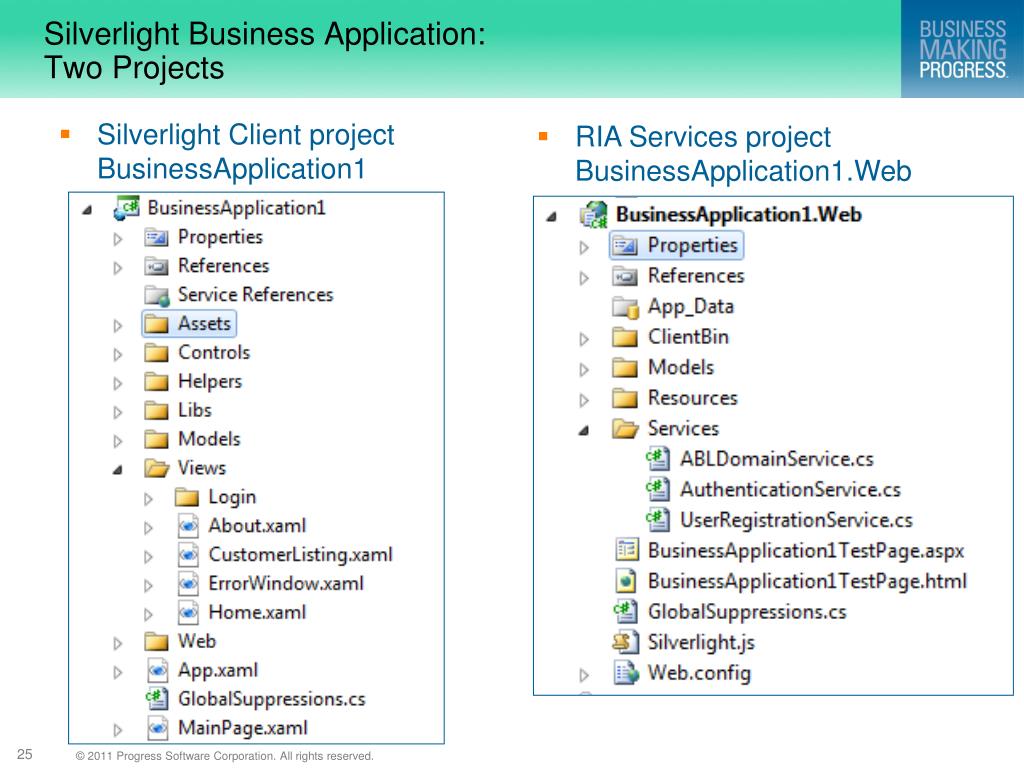The height and width of the screenshot is (768, 1024).
Task: Click the Progress Software copyright text
Action: (224, 756)
